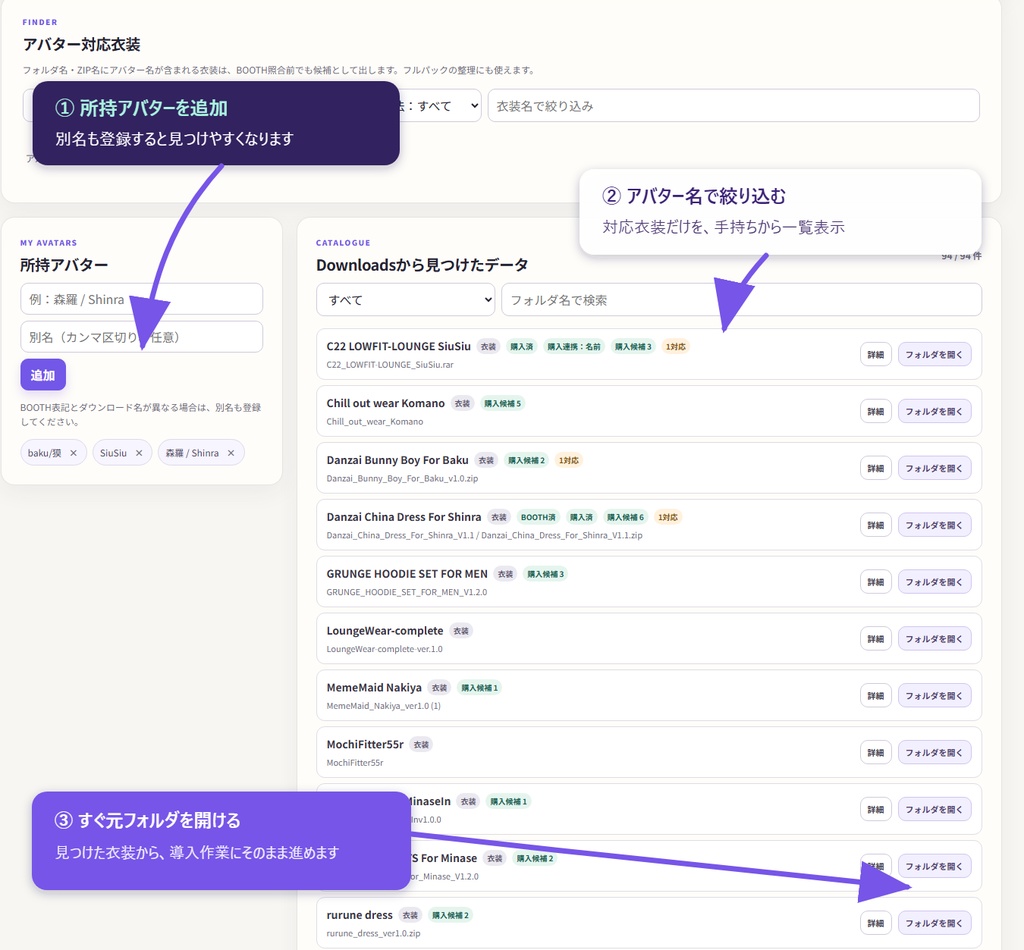
Task: Remove the SiuSiu avatar chip
Action: point(138,453)
